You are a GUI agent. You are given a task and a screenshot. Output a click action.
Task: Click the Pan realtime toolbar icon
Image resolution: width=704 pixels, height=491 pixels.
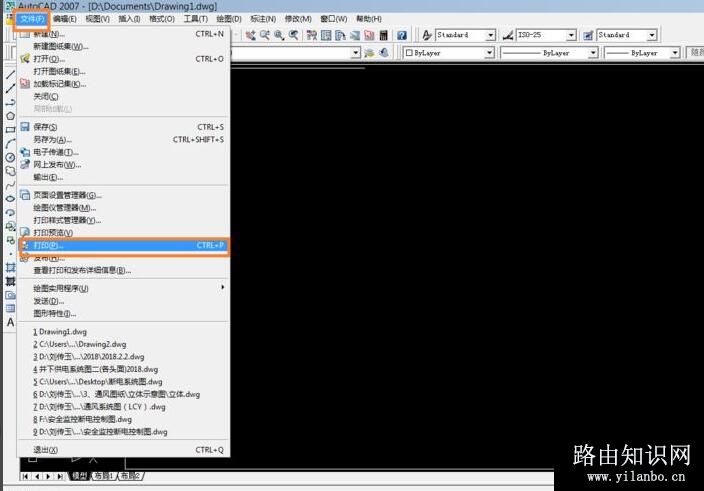click(x=251, y=35)
